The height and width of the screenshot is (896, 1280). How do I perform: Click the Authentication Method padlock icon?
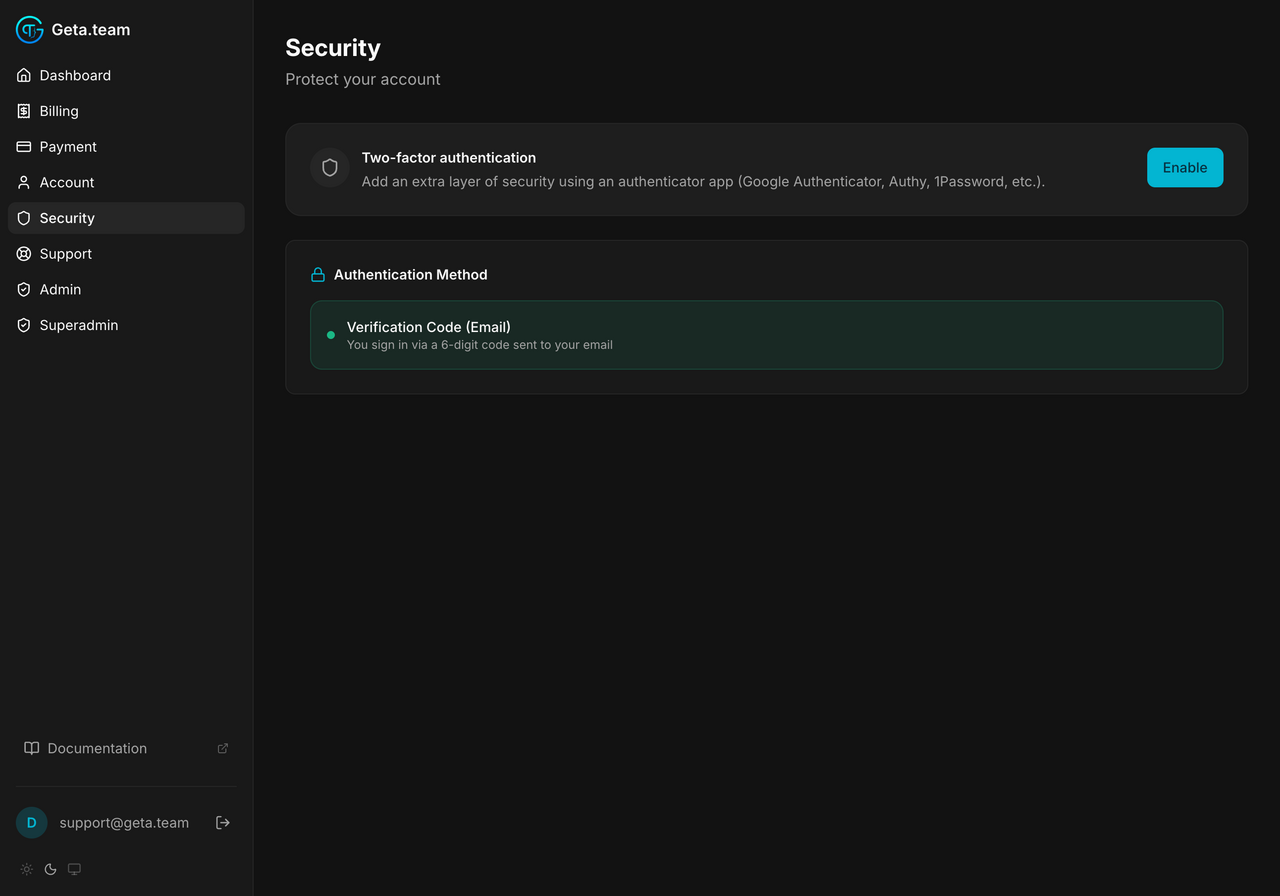click(x=318, y=274)
